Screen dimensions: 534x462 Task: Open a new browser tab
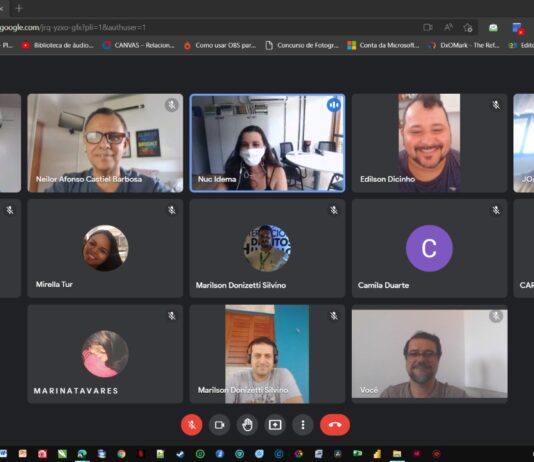[19, 8]
